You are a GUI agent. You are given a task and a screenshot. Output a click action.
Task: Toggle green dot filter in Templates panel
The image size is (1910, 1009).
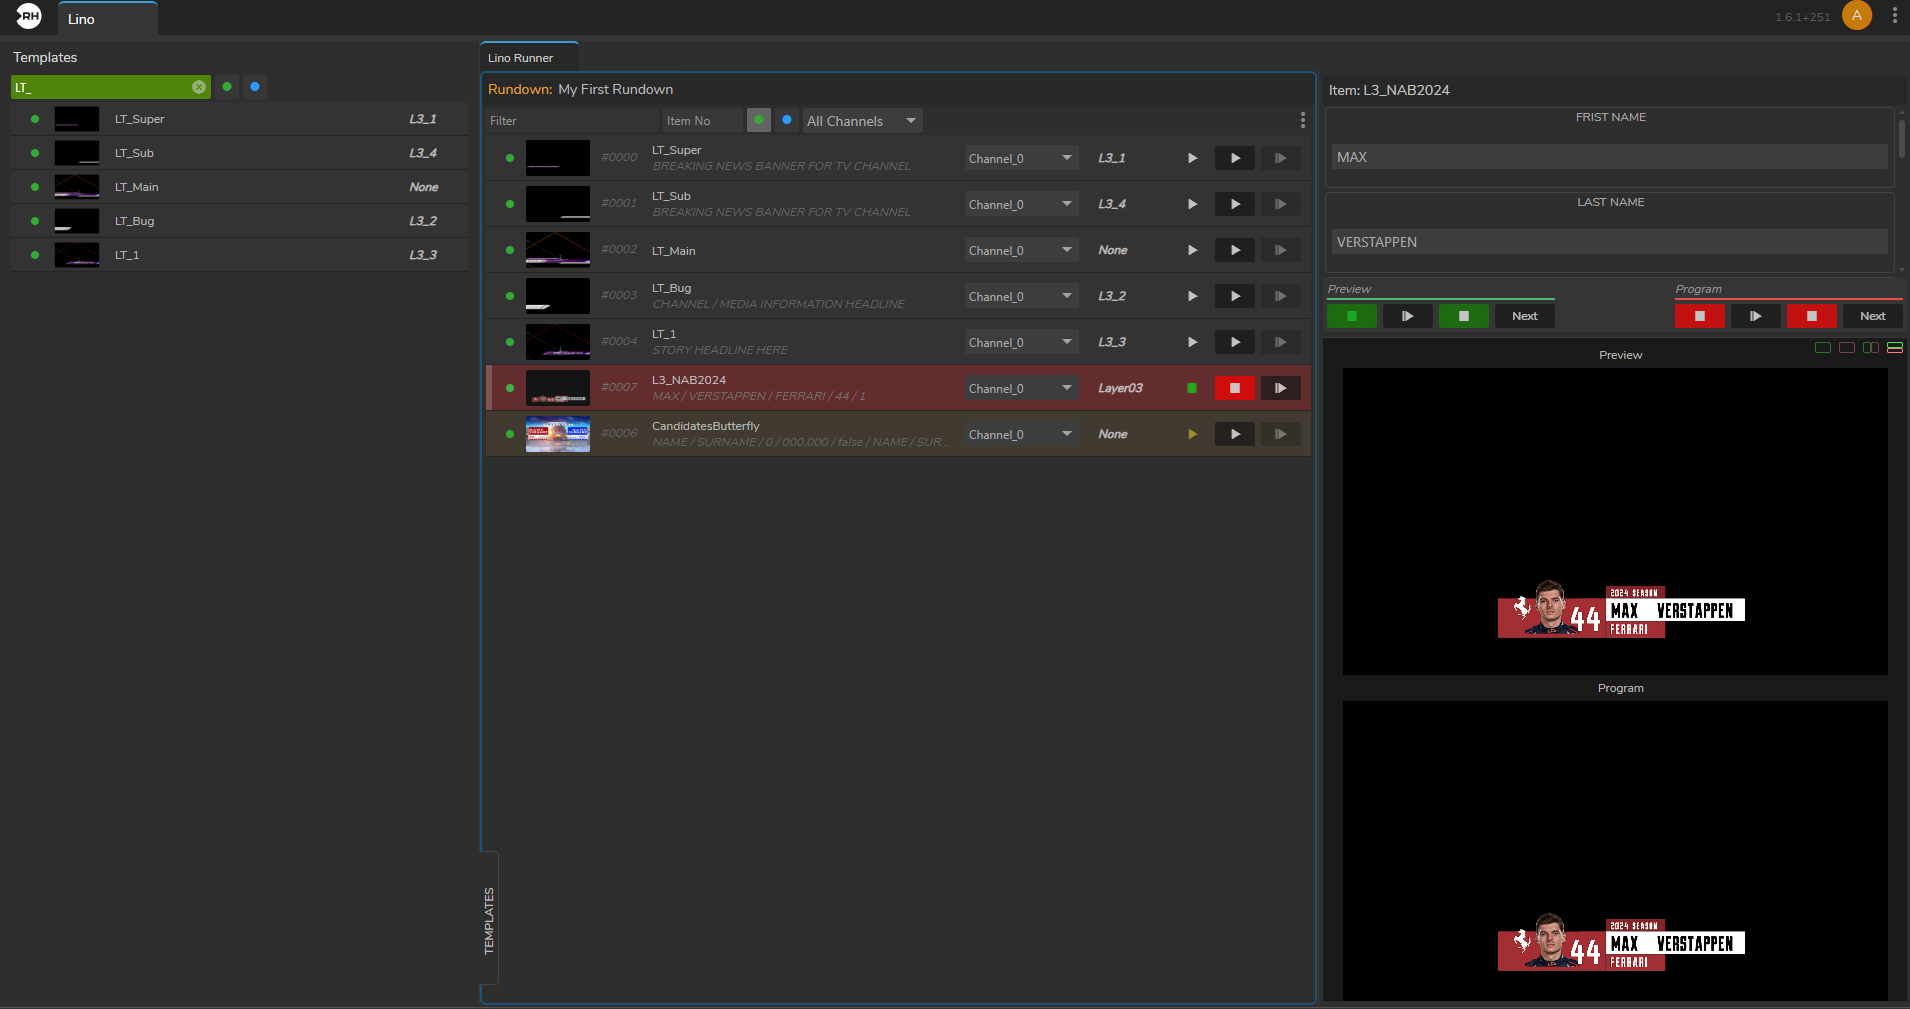click(x=227, y=87)
